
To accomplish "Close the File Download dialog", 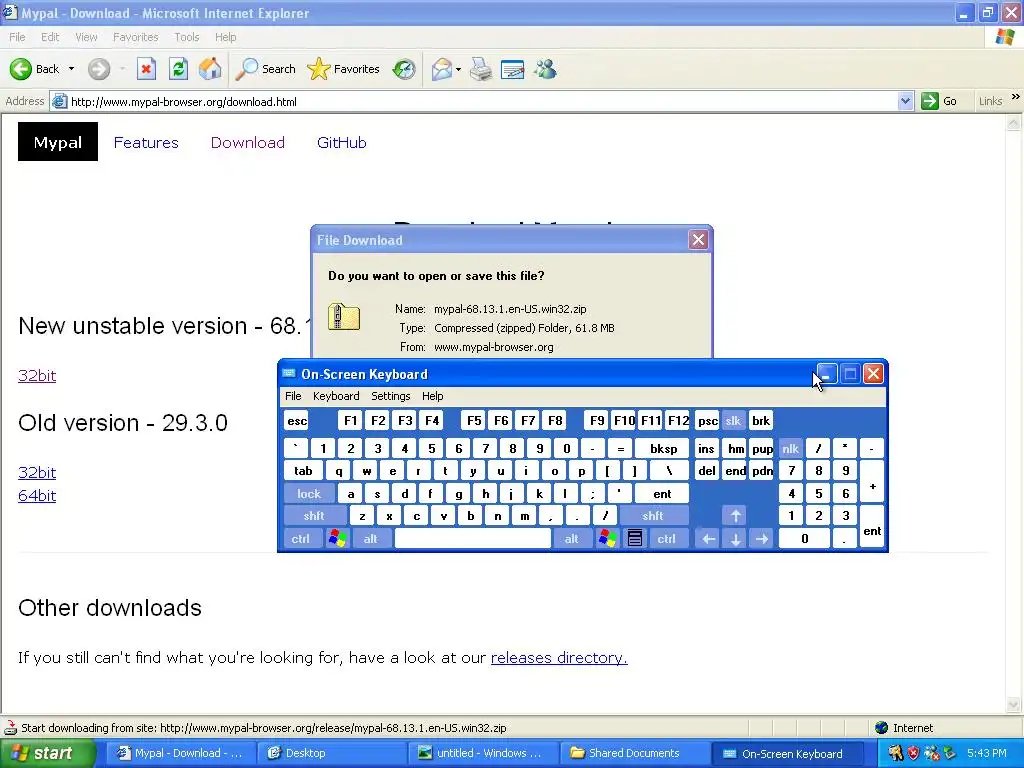I will 698,240.
